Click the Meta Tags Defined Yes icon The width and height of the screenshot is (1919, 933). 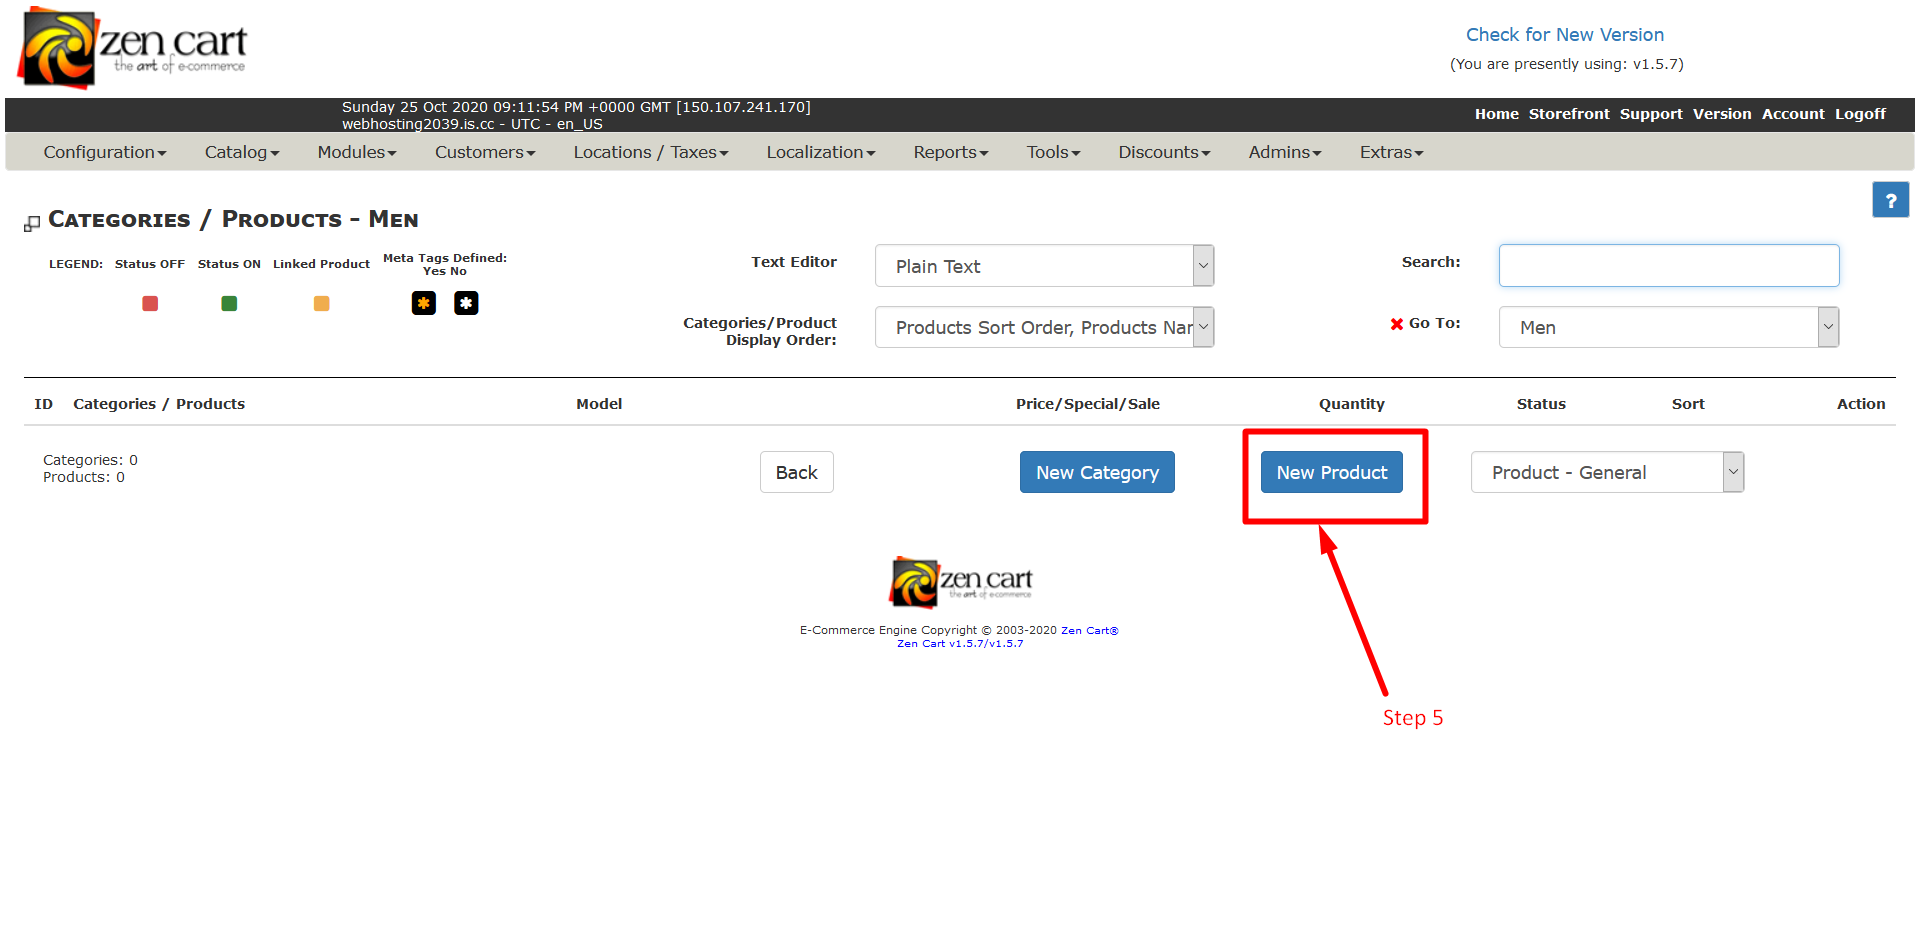[424, 303]
